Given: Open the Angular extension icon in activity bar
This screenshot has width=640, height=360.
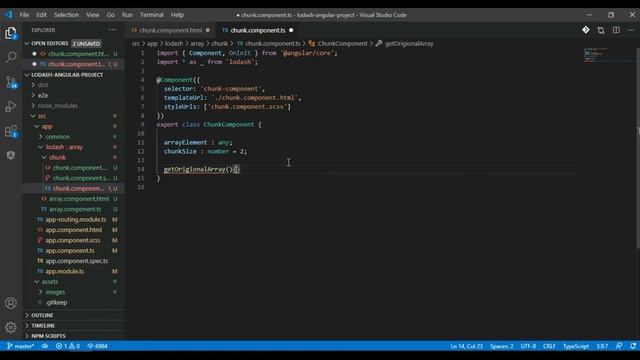Looking at the screenshot, I should [x=11, y=155].
